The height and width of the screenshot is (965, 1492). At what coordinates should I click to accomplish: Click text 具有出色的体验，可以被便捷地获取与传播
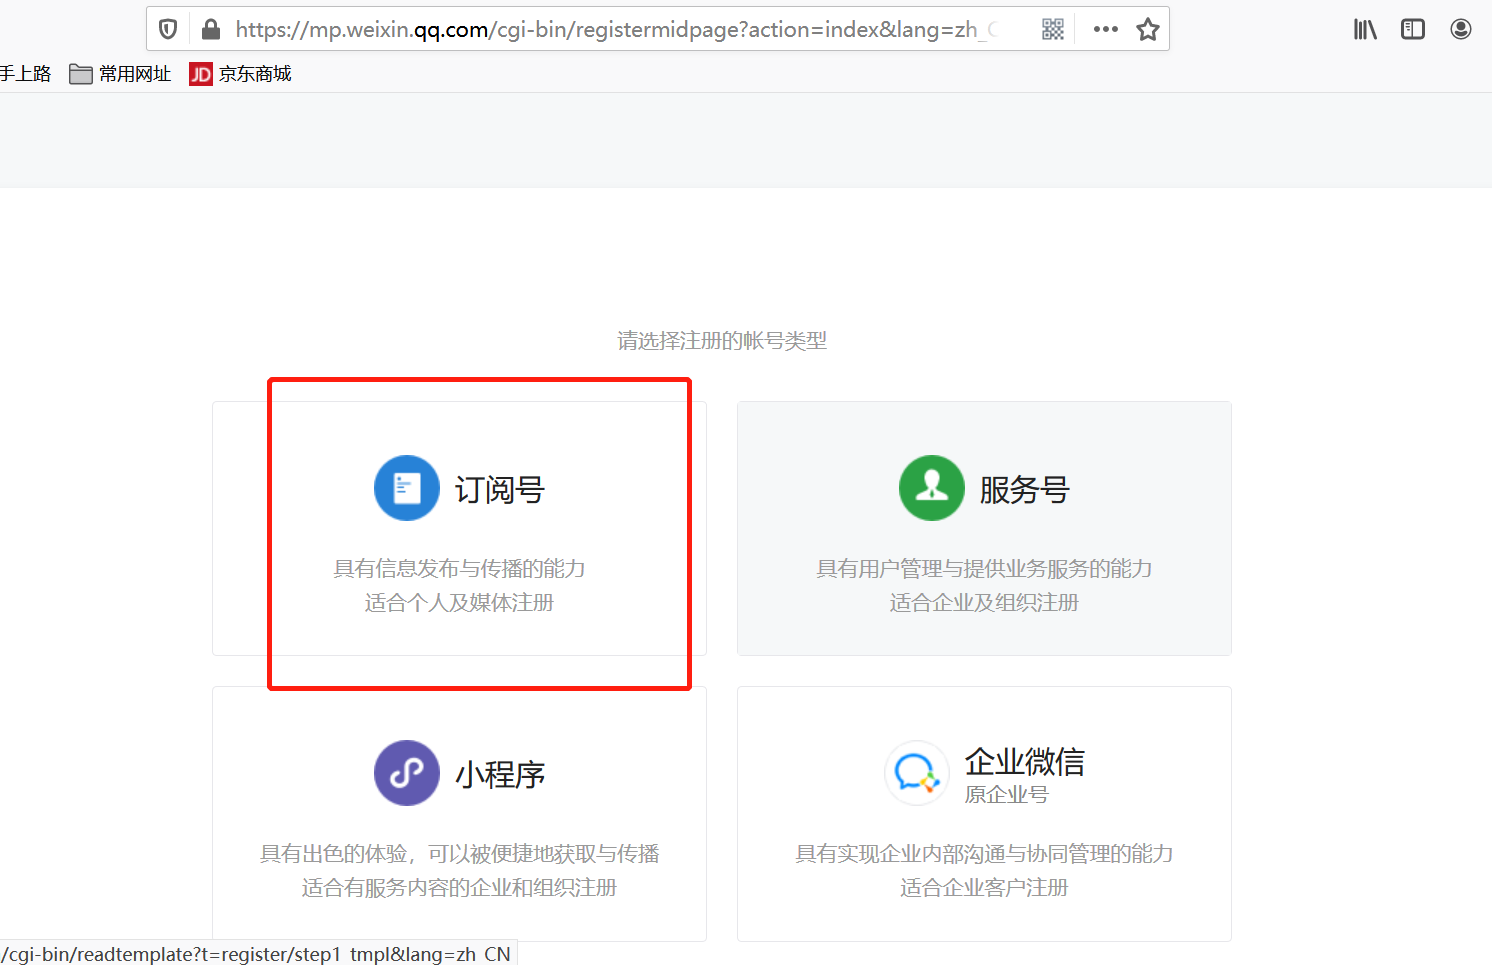[459, 854]
